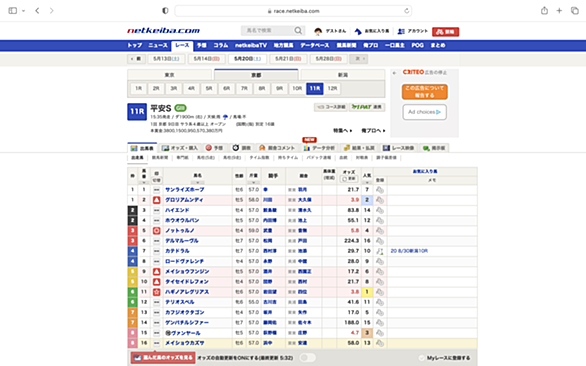Open the オッズ・購入 tab
This screenshot has height=366, width=586.
point(180,148)
